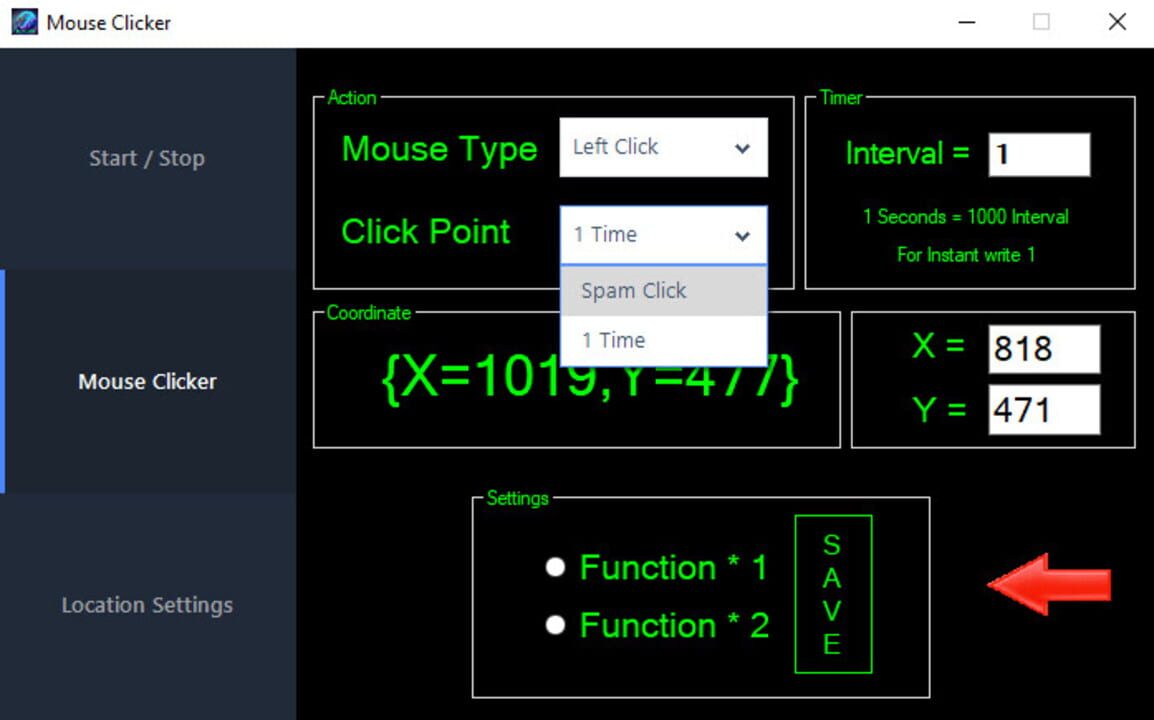
Task: Edit the X coordinate value 818
Action: (1043, 348)
